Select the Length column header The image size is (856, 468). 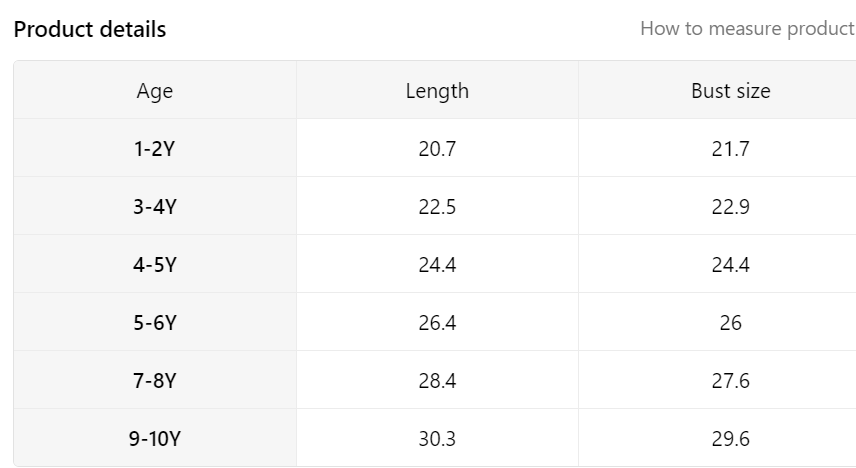[x=437, y=91]
